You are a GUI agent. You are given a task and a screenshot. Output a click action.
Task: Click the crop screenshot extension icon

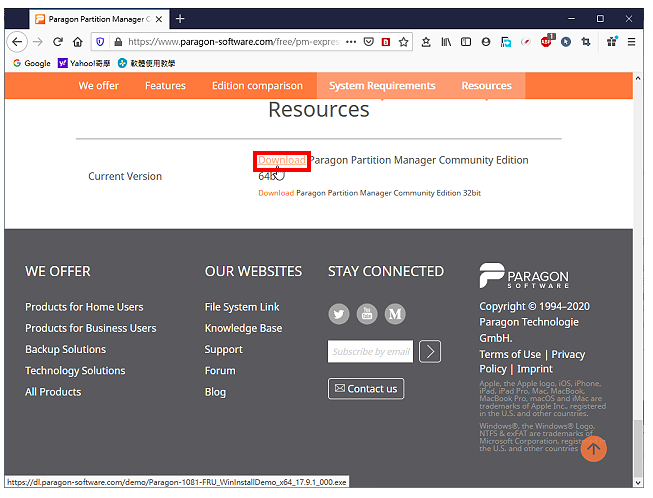pyautogui.click(x=586, y=42)
